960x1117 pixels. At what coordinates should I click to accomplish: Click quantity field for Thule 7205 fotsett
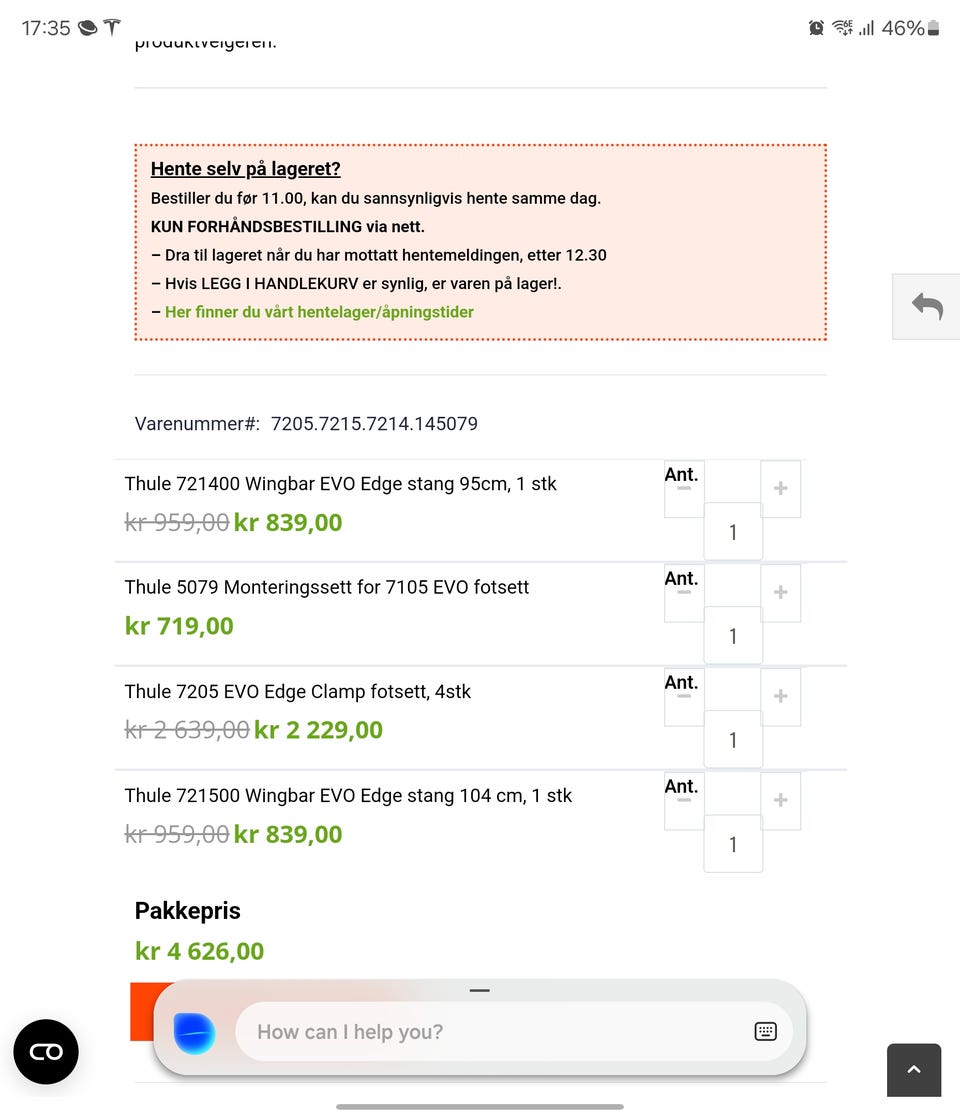tap(733, 740)
